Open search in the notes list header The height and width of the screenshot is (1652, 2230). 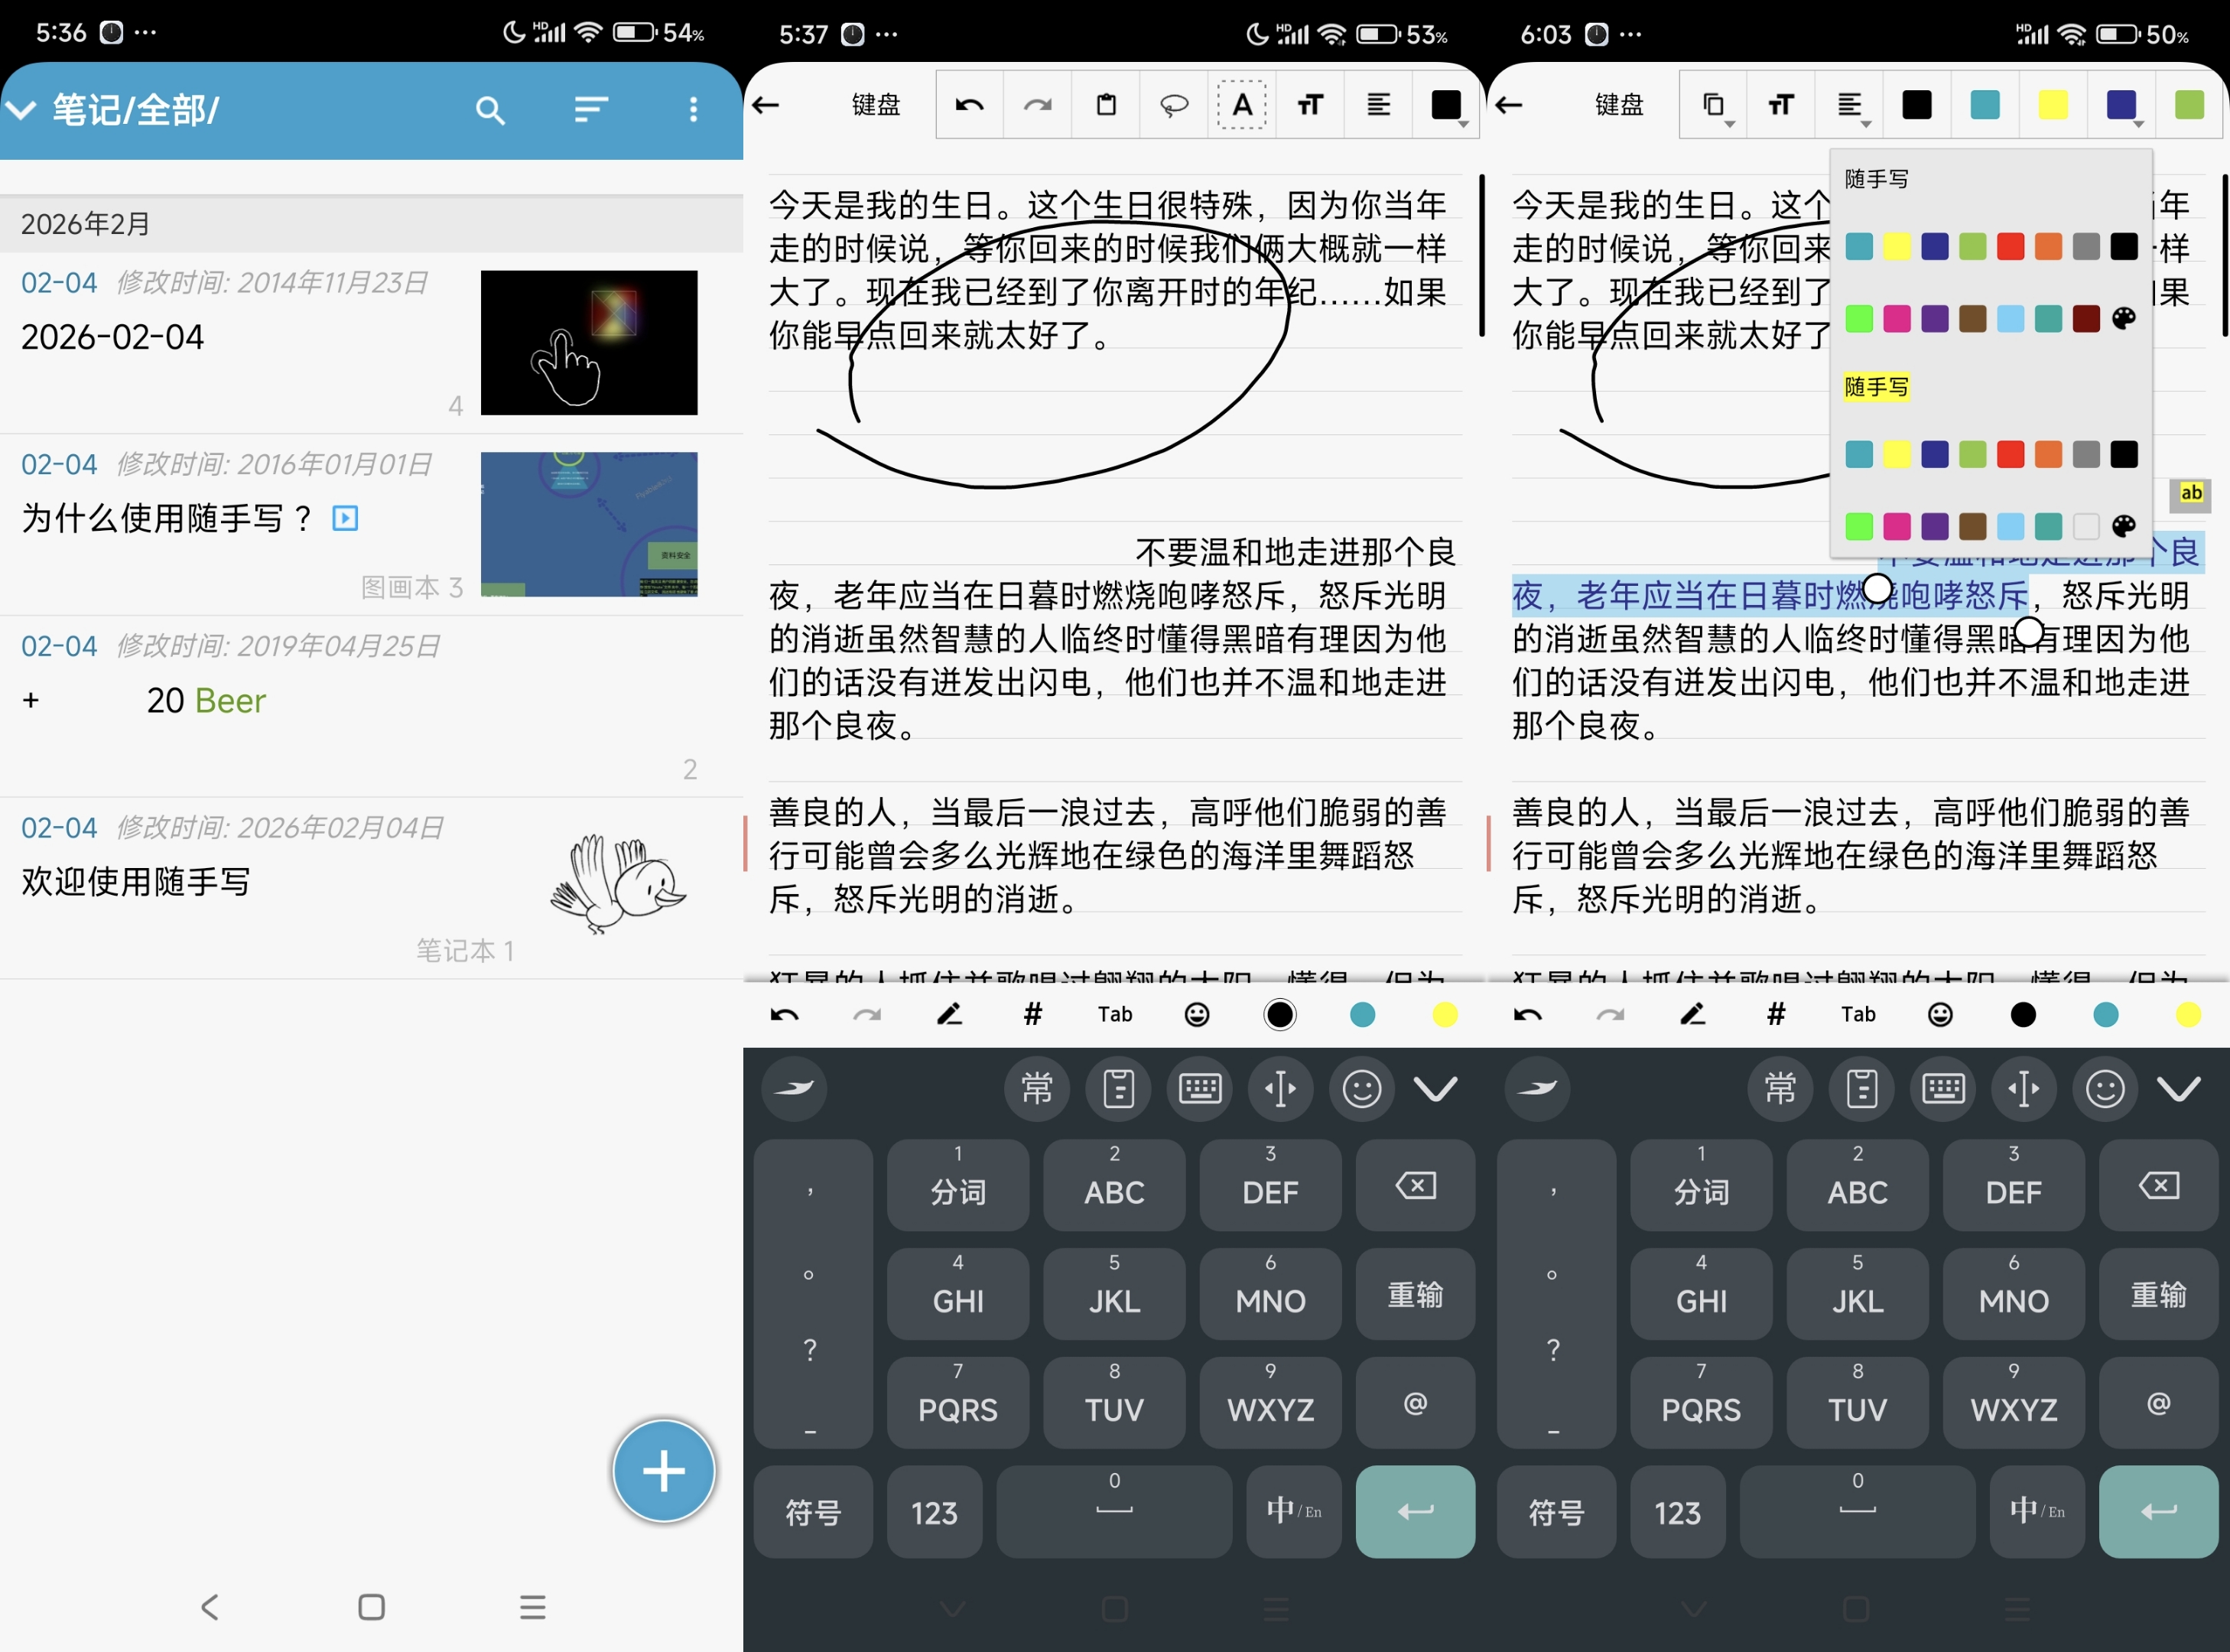point(489,109)
